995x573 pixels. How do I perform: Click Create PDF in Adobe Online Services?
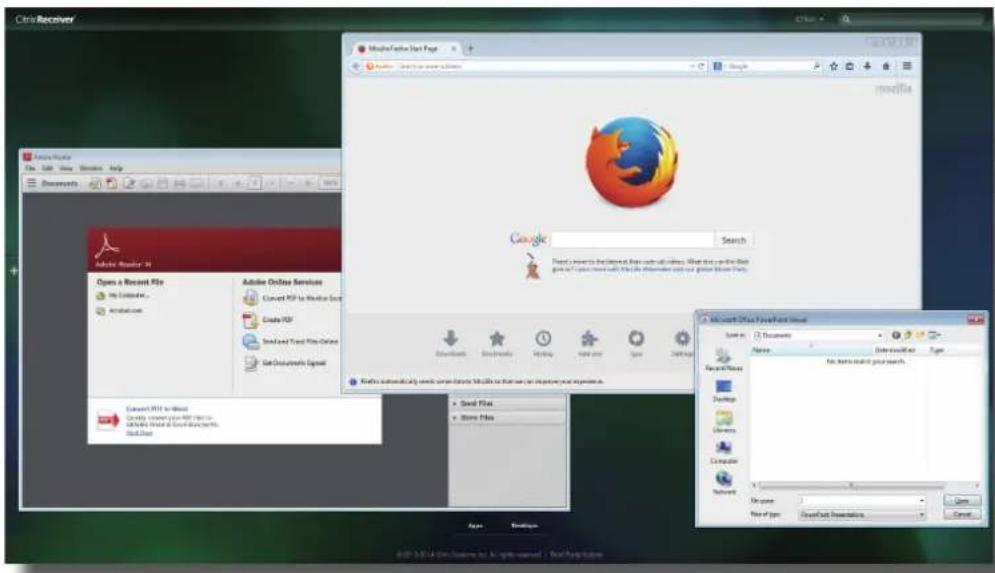click(x=268, y=320)
